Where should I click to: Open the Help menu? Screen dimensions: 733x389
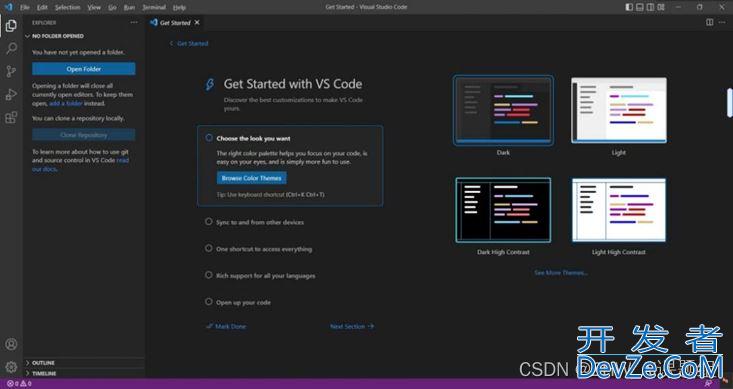[x=179, y=7]
